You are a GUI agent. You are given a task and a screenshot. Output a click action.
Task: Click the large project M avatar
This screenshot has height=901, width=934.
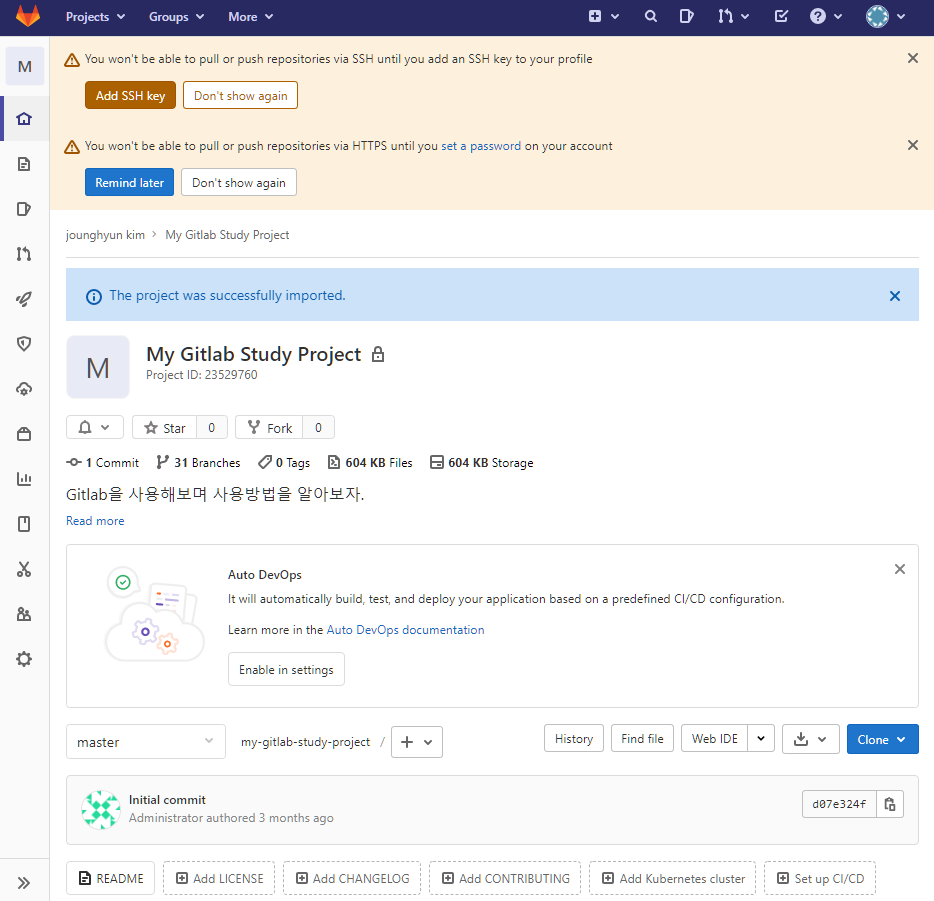coord(98,367)
